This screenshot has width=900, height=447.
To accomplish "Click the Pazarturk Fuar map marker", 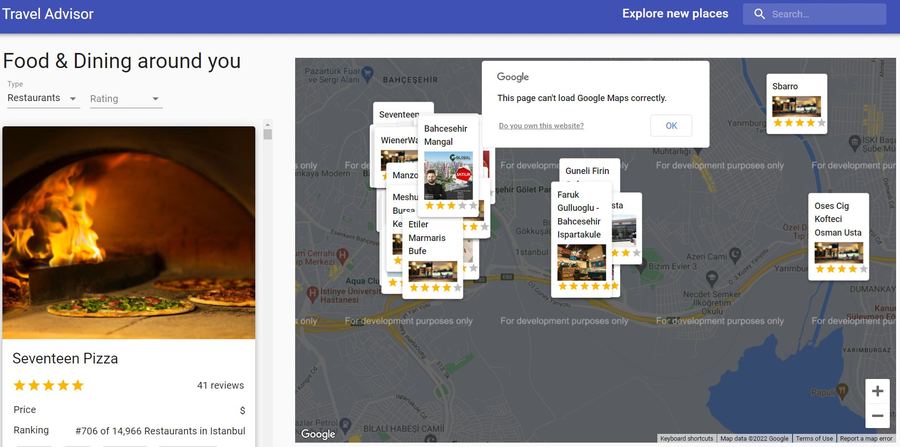I will click(367, 73).
